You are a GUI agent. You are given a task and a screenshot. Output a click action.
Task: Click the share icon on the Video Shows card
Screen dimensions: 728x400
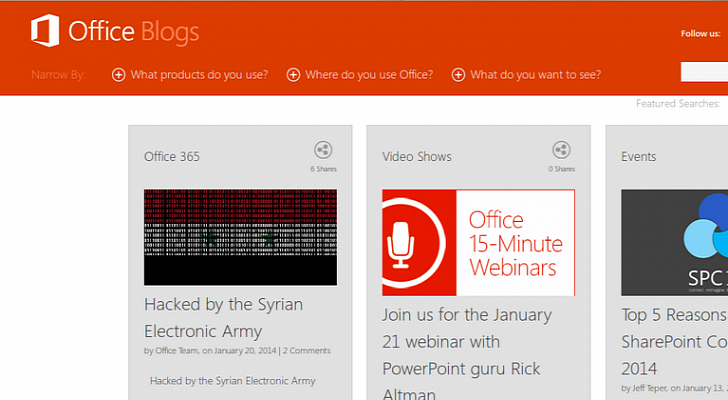click(561, 150)
